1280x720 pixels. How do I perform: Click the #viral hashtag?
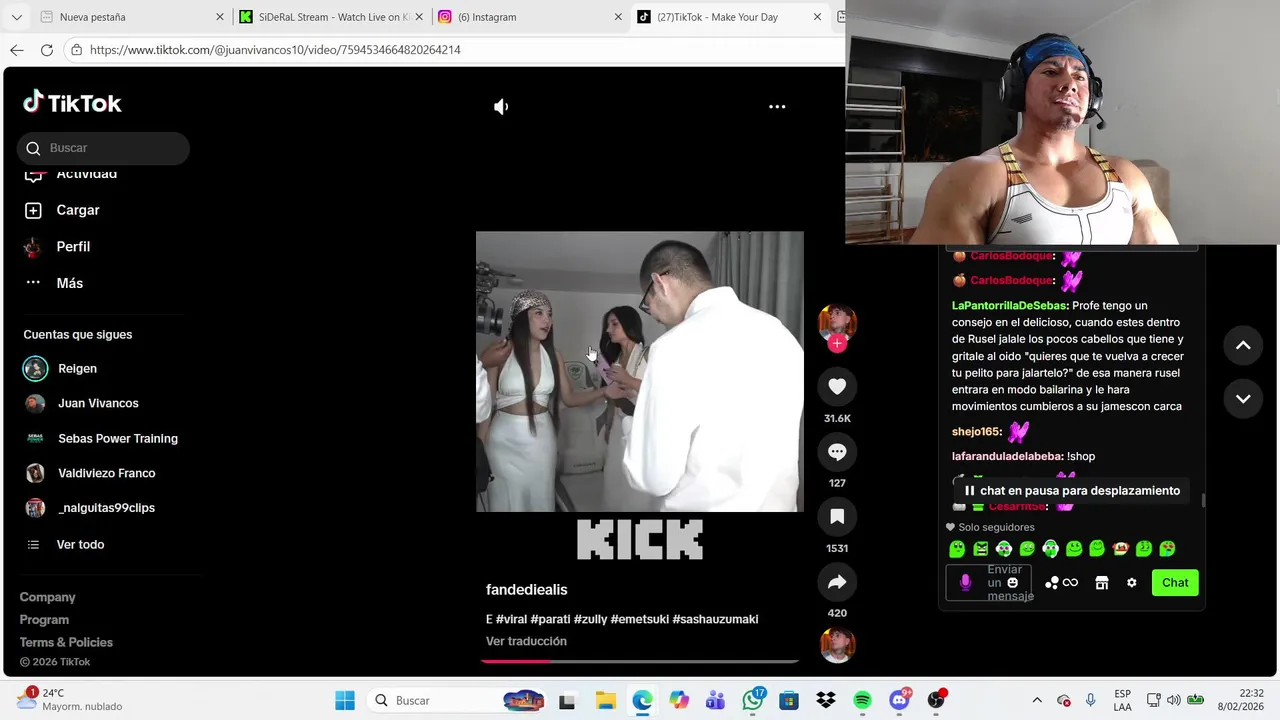(511, 620)
